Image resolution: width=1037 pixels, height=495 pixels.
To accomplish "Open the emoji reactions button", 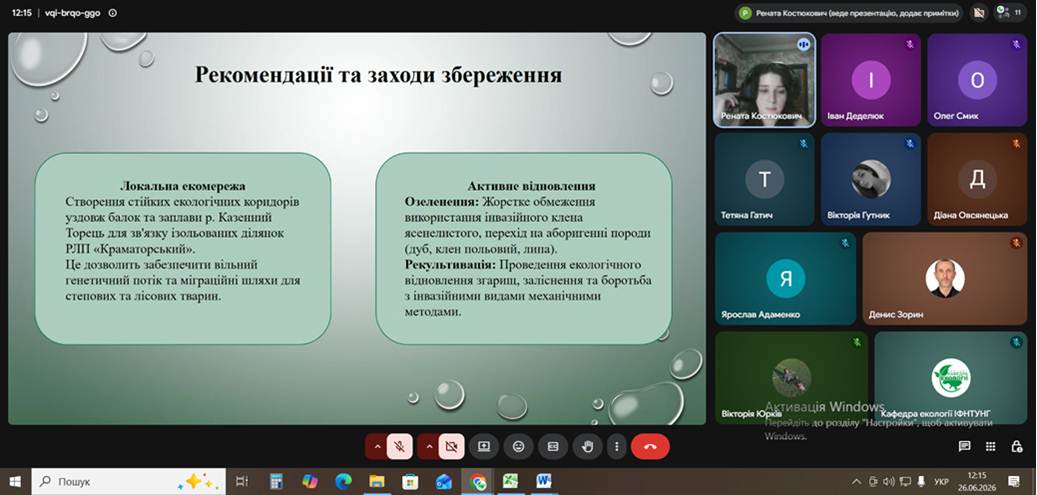I will 518,447.
